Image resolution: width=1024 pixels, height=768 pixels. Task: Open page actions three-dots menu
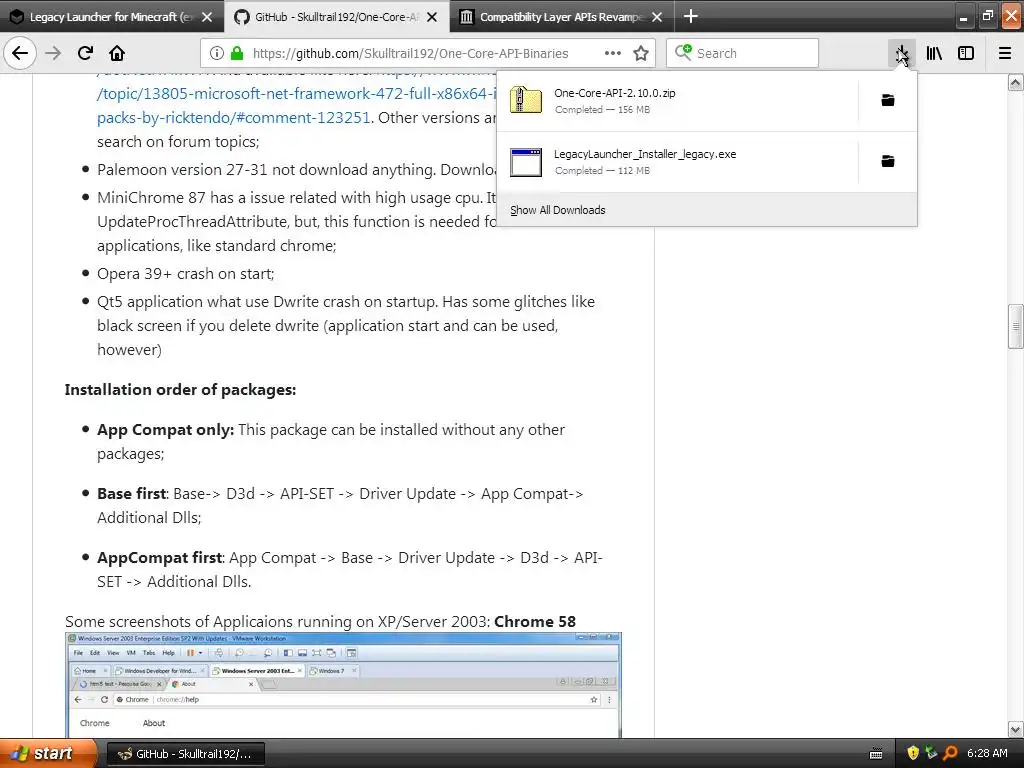coord(613,53)
